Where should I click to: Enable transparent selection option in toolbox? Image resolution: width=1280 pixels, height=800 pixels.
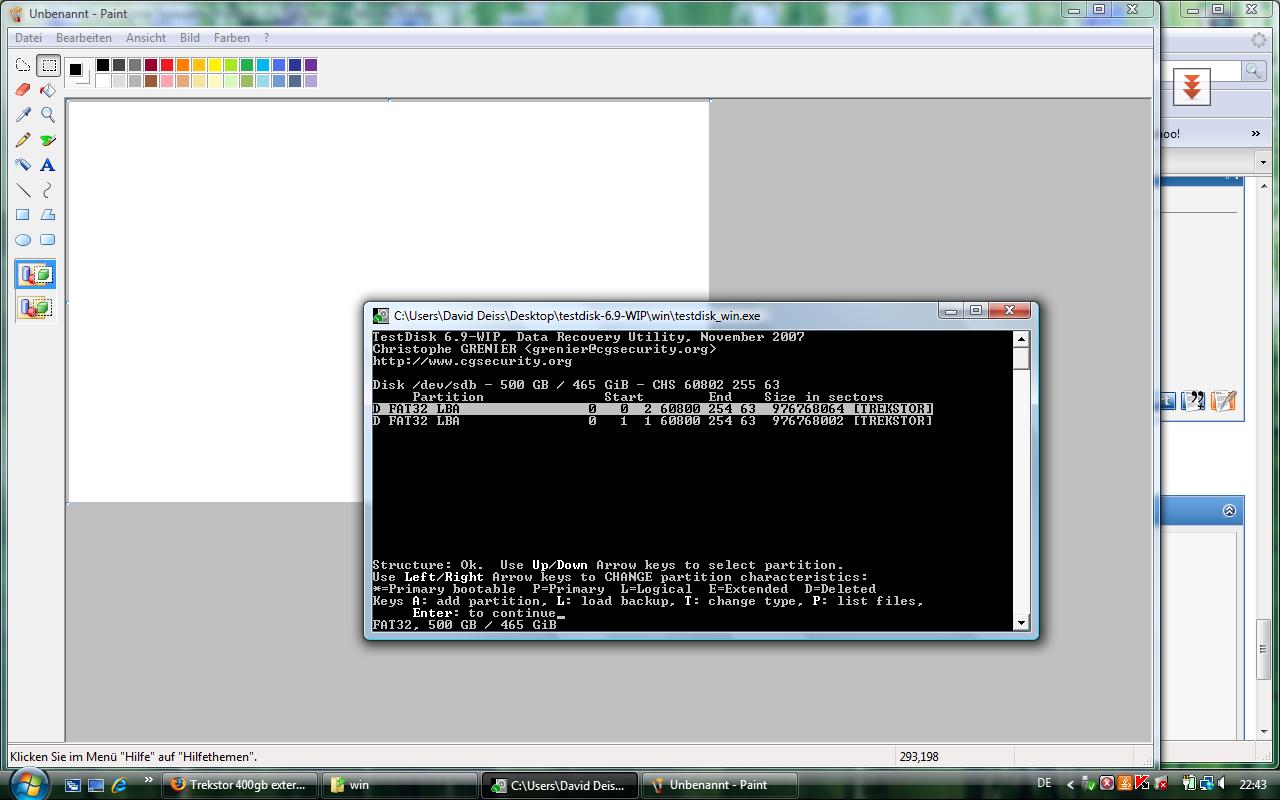click(x=35, y=307)
